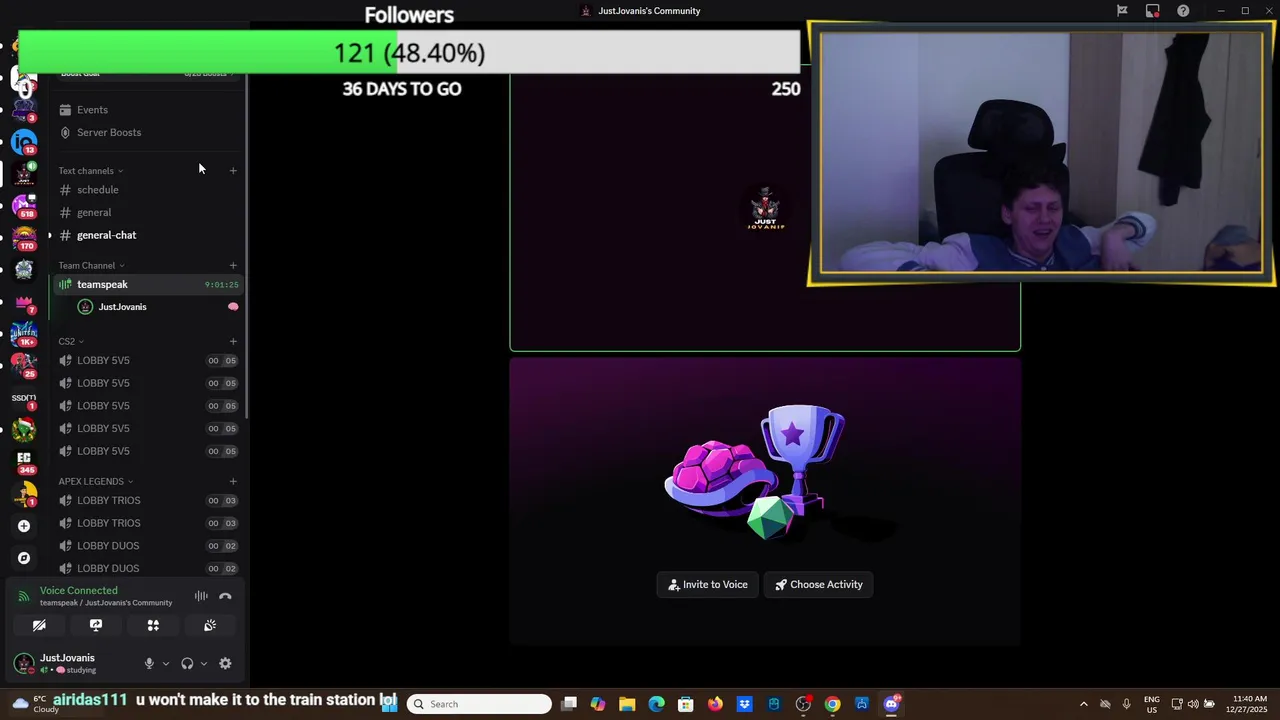Add channel in Team Channel category
Viewport: 1280px width, 720px height.
point(233,265)
